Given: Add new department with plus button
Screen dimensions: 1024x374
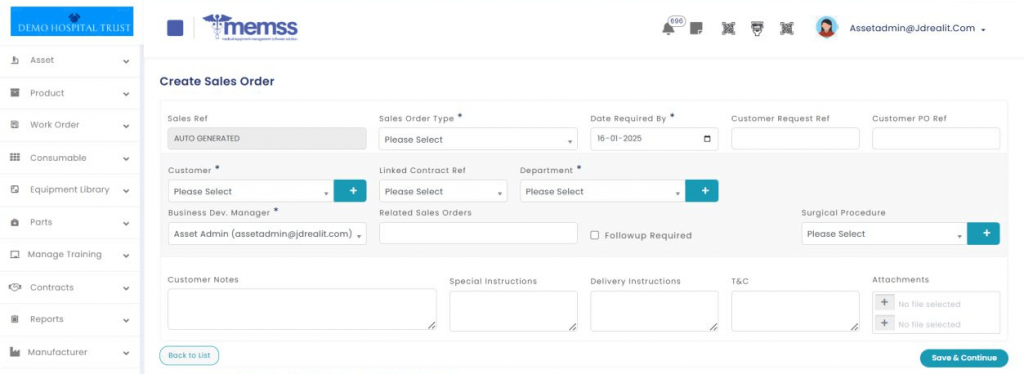Looking at the screenshot, I should [x=702, y=191].
